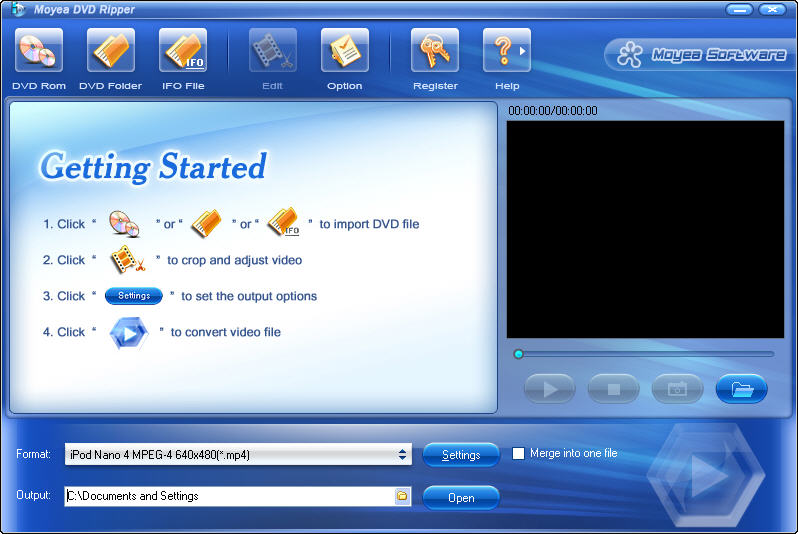
Task: Open the Help question mark icon
Action: [502, 50]
